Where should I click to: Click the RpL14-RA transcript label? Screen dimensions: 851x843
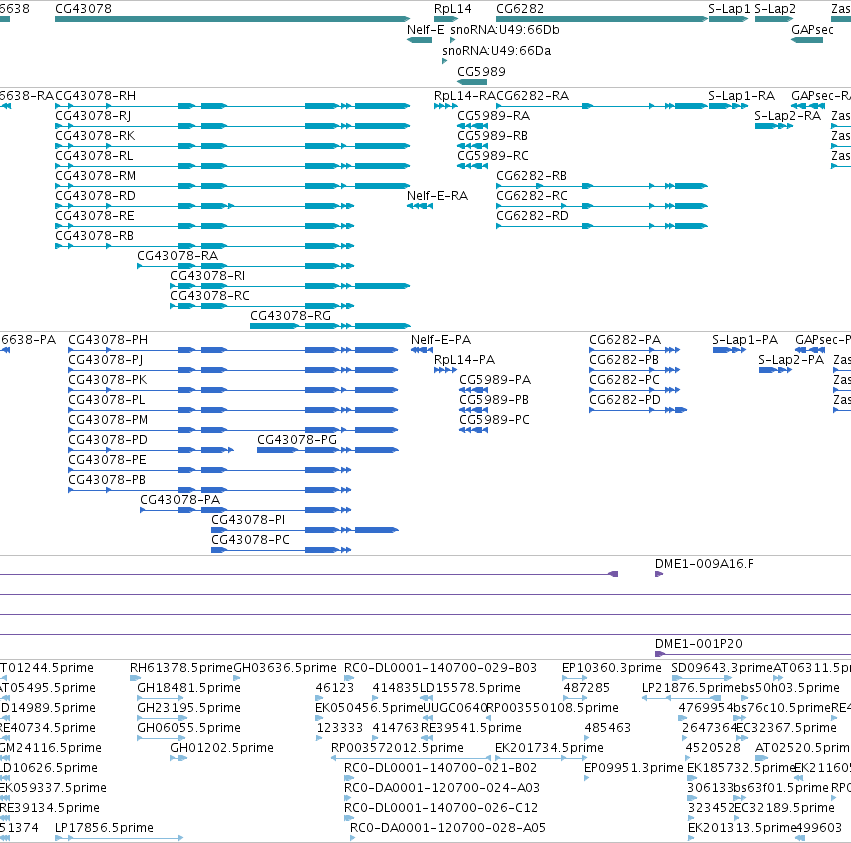tap(465, 96)
